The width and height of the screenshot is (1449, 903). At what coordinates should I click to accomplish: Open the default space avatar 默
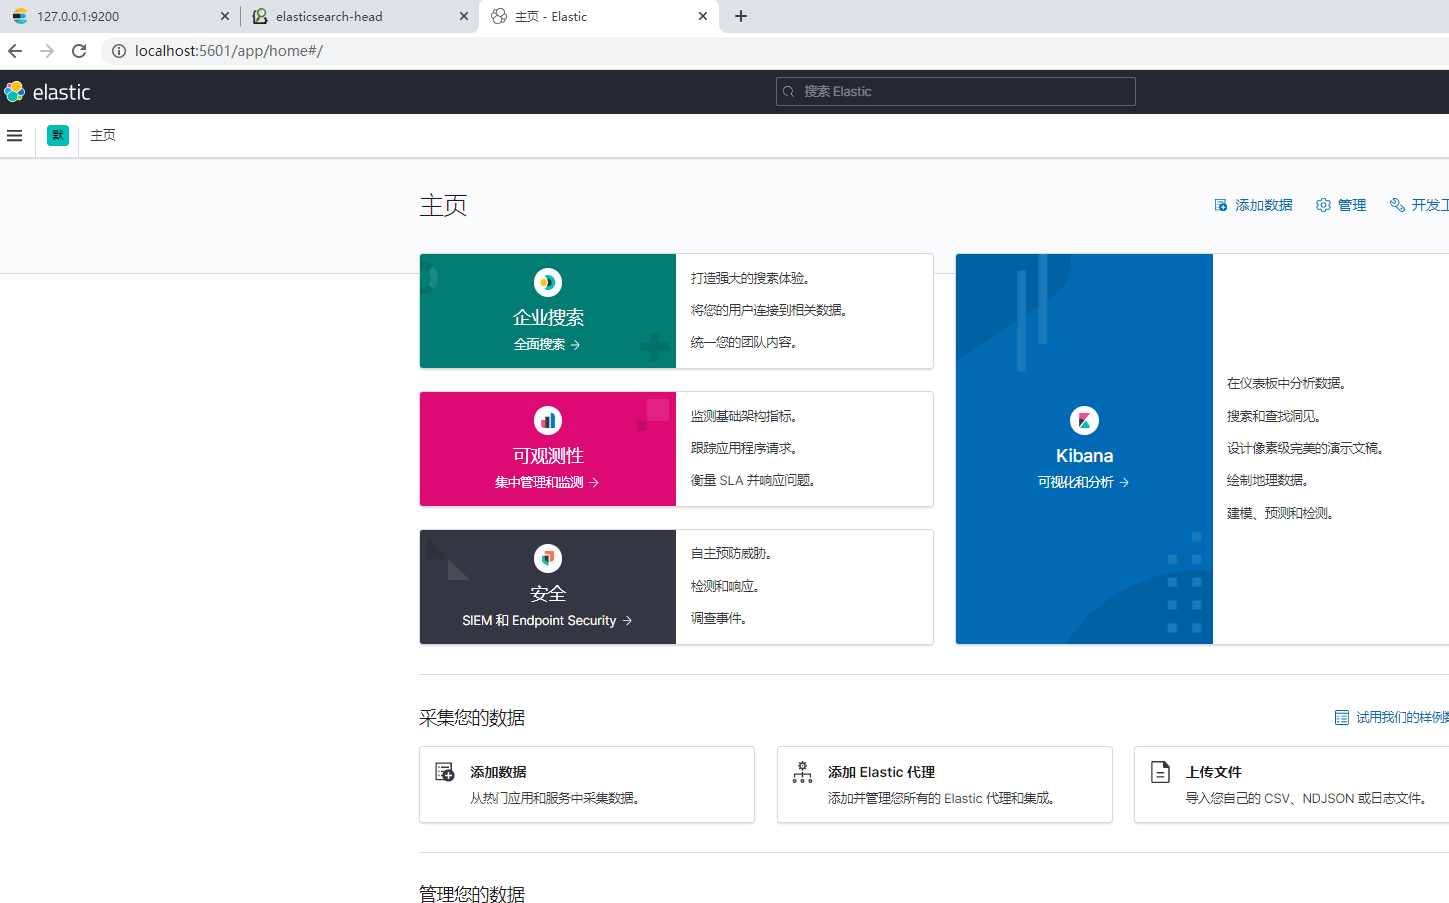(x=58, y=135)
